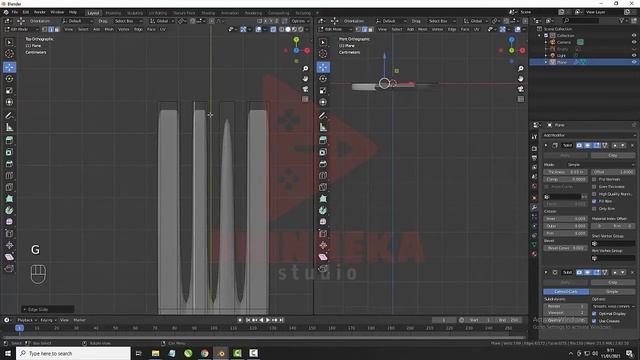This screenshot has width=640, height=360.
Task: Play animation in the timeline
Action: [268, 320]
